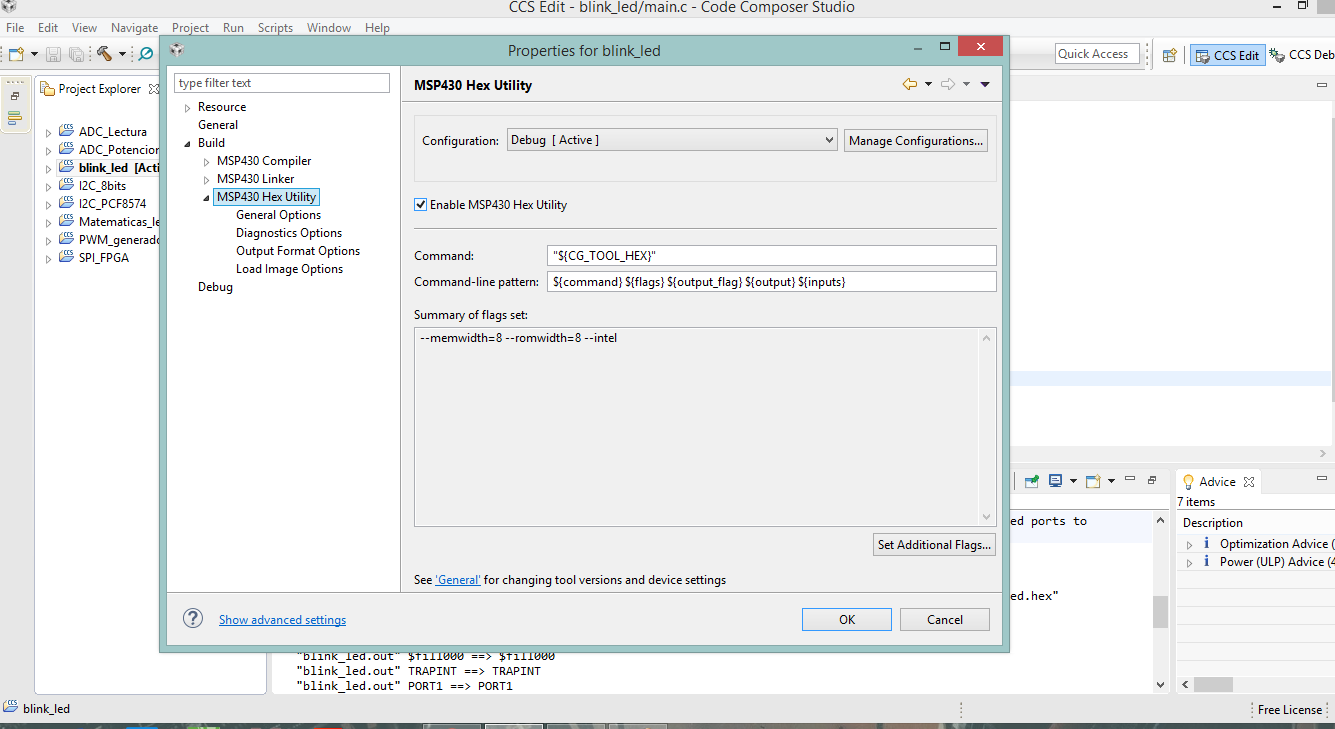Click OK in Properties dialog
Screen dimensions: 1335x729
tap(847, 620)
